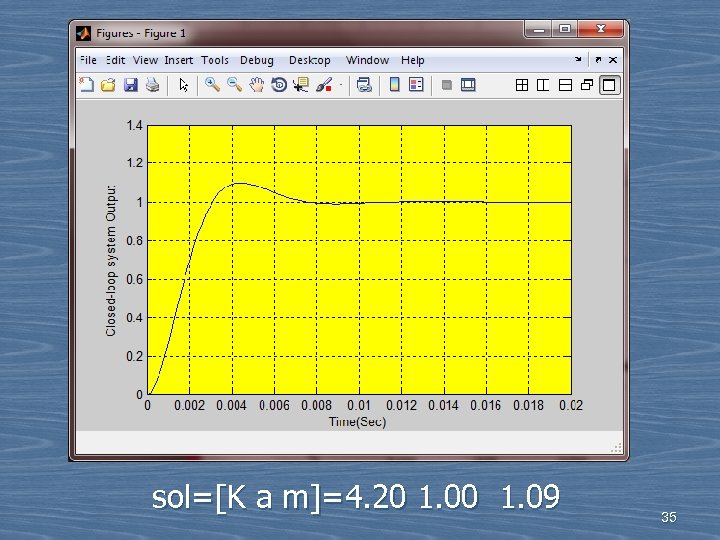This screenshot has width=720, height=540.
Task: Select the Pan hand tool
Action: 257,85
